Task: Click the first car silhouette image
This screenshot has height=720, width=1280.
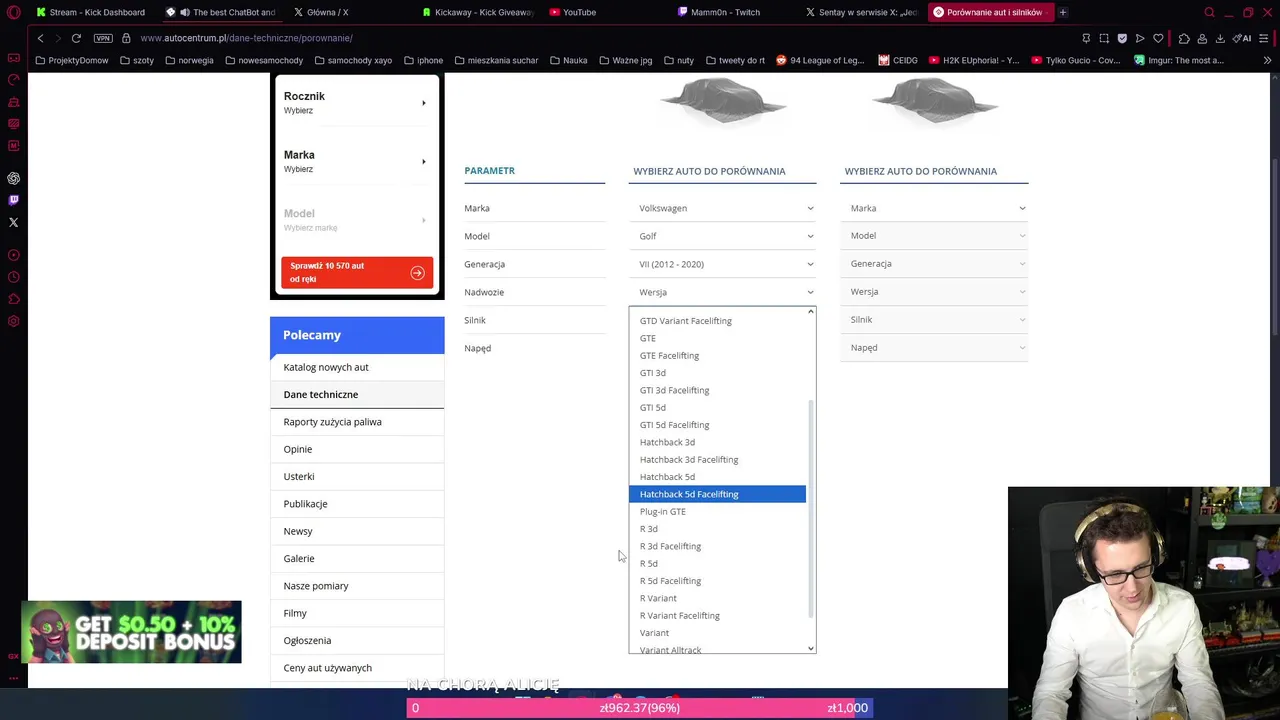Action: pos(723,102)
